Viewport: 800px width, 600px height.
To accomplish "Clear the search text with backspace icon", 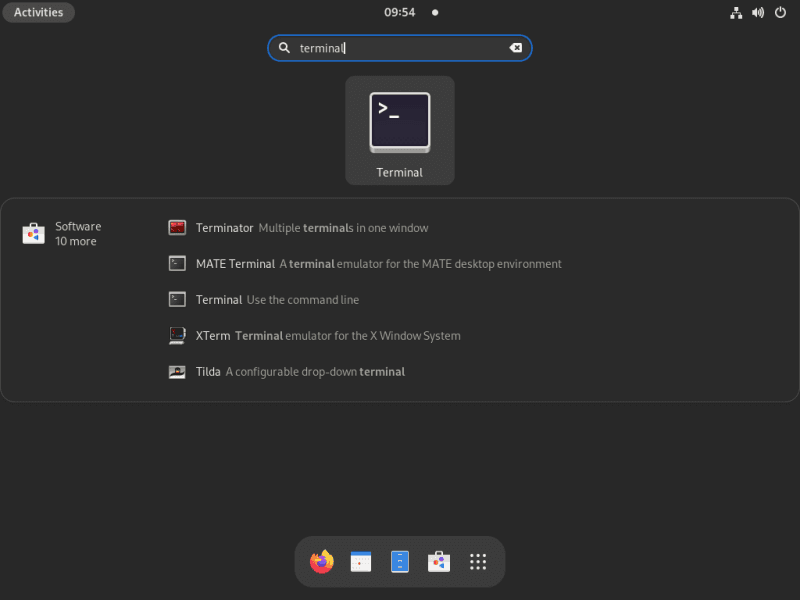I will tap(516, 48).
